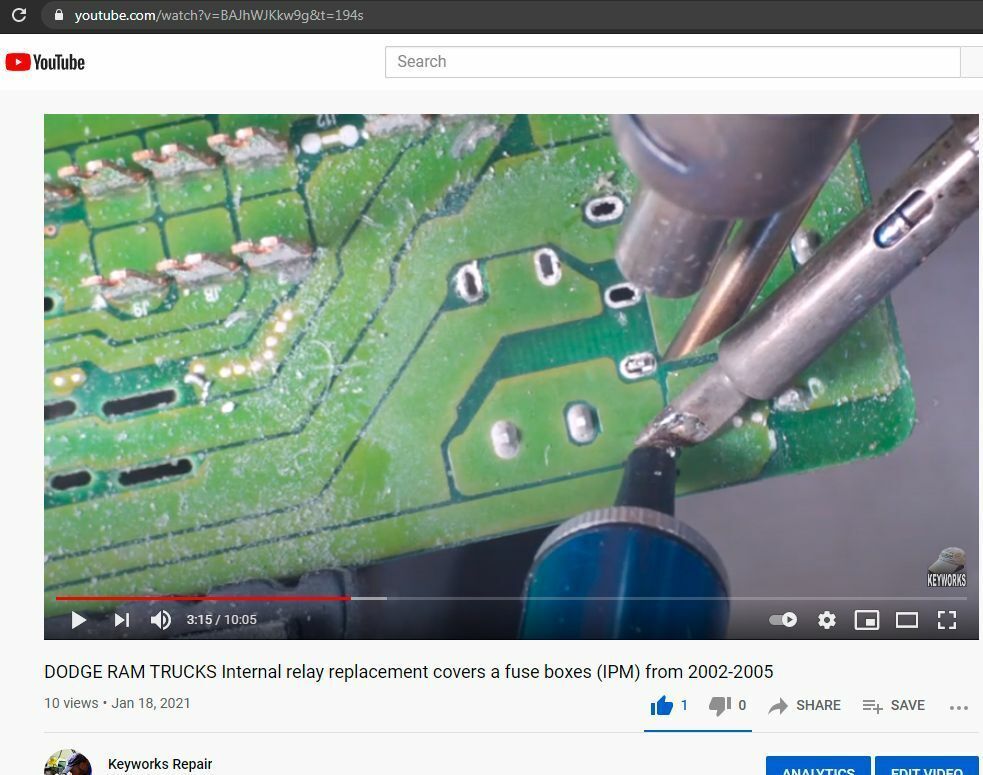Dislike the video with thumbs down
This screenshot has height=775, width=983.
(x=720, y=706)
